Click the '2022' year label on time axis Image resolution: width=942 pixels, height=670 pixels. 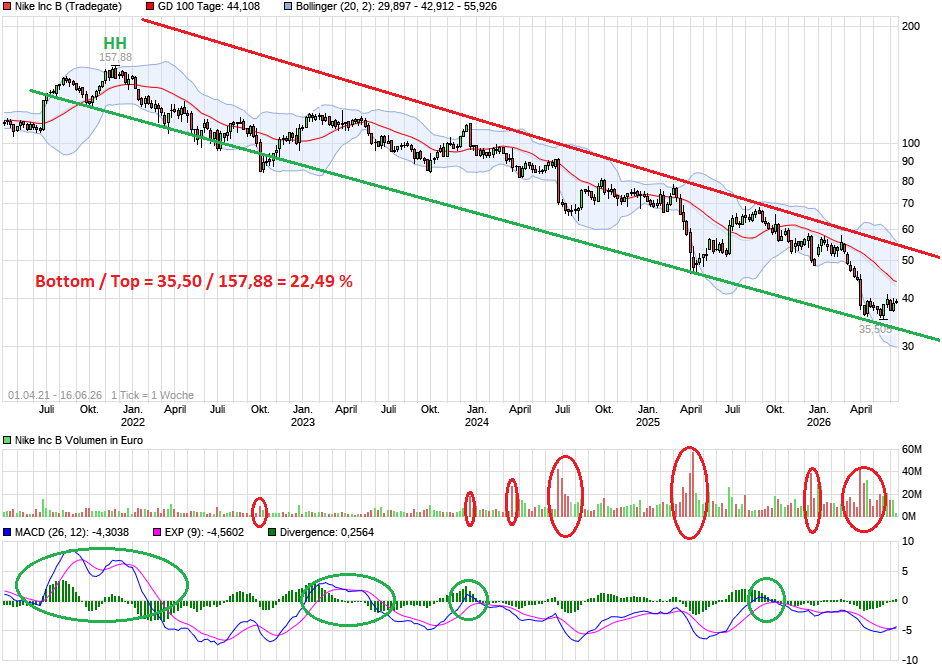click(133, 422)
